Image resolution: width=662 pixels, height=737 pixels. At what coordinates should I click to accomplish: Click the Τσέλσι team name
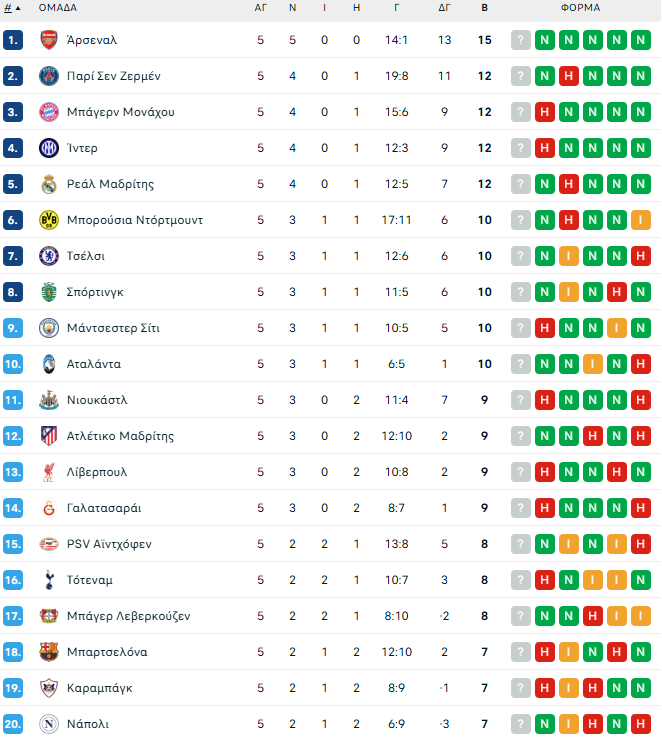pyautogui.click(x=88, y=256)
